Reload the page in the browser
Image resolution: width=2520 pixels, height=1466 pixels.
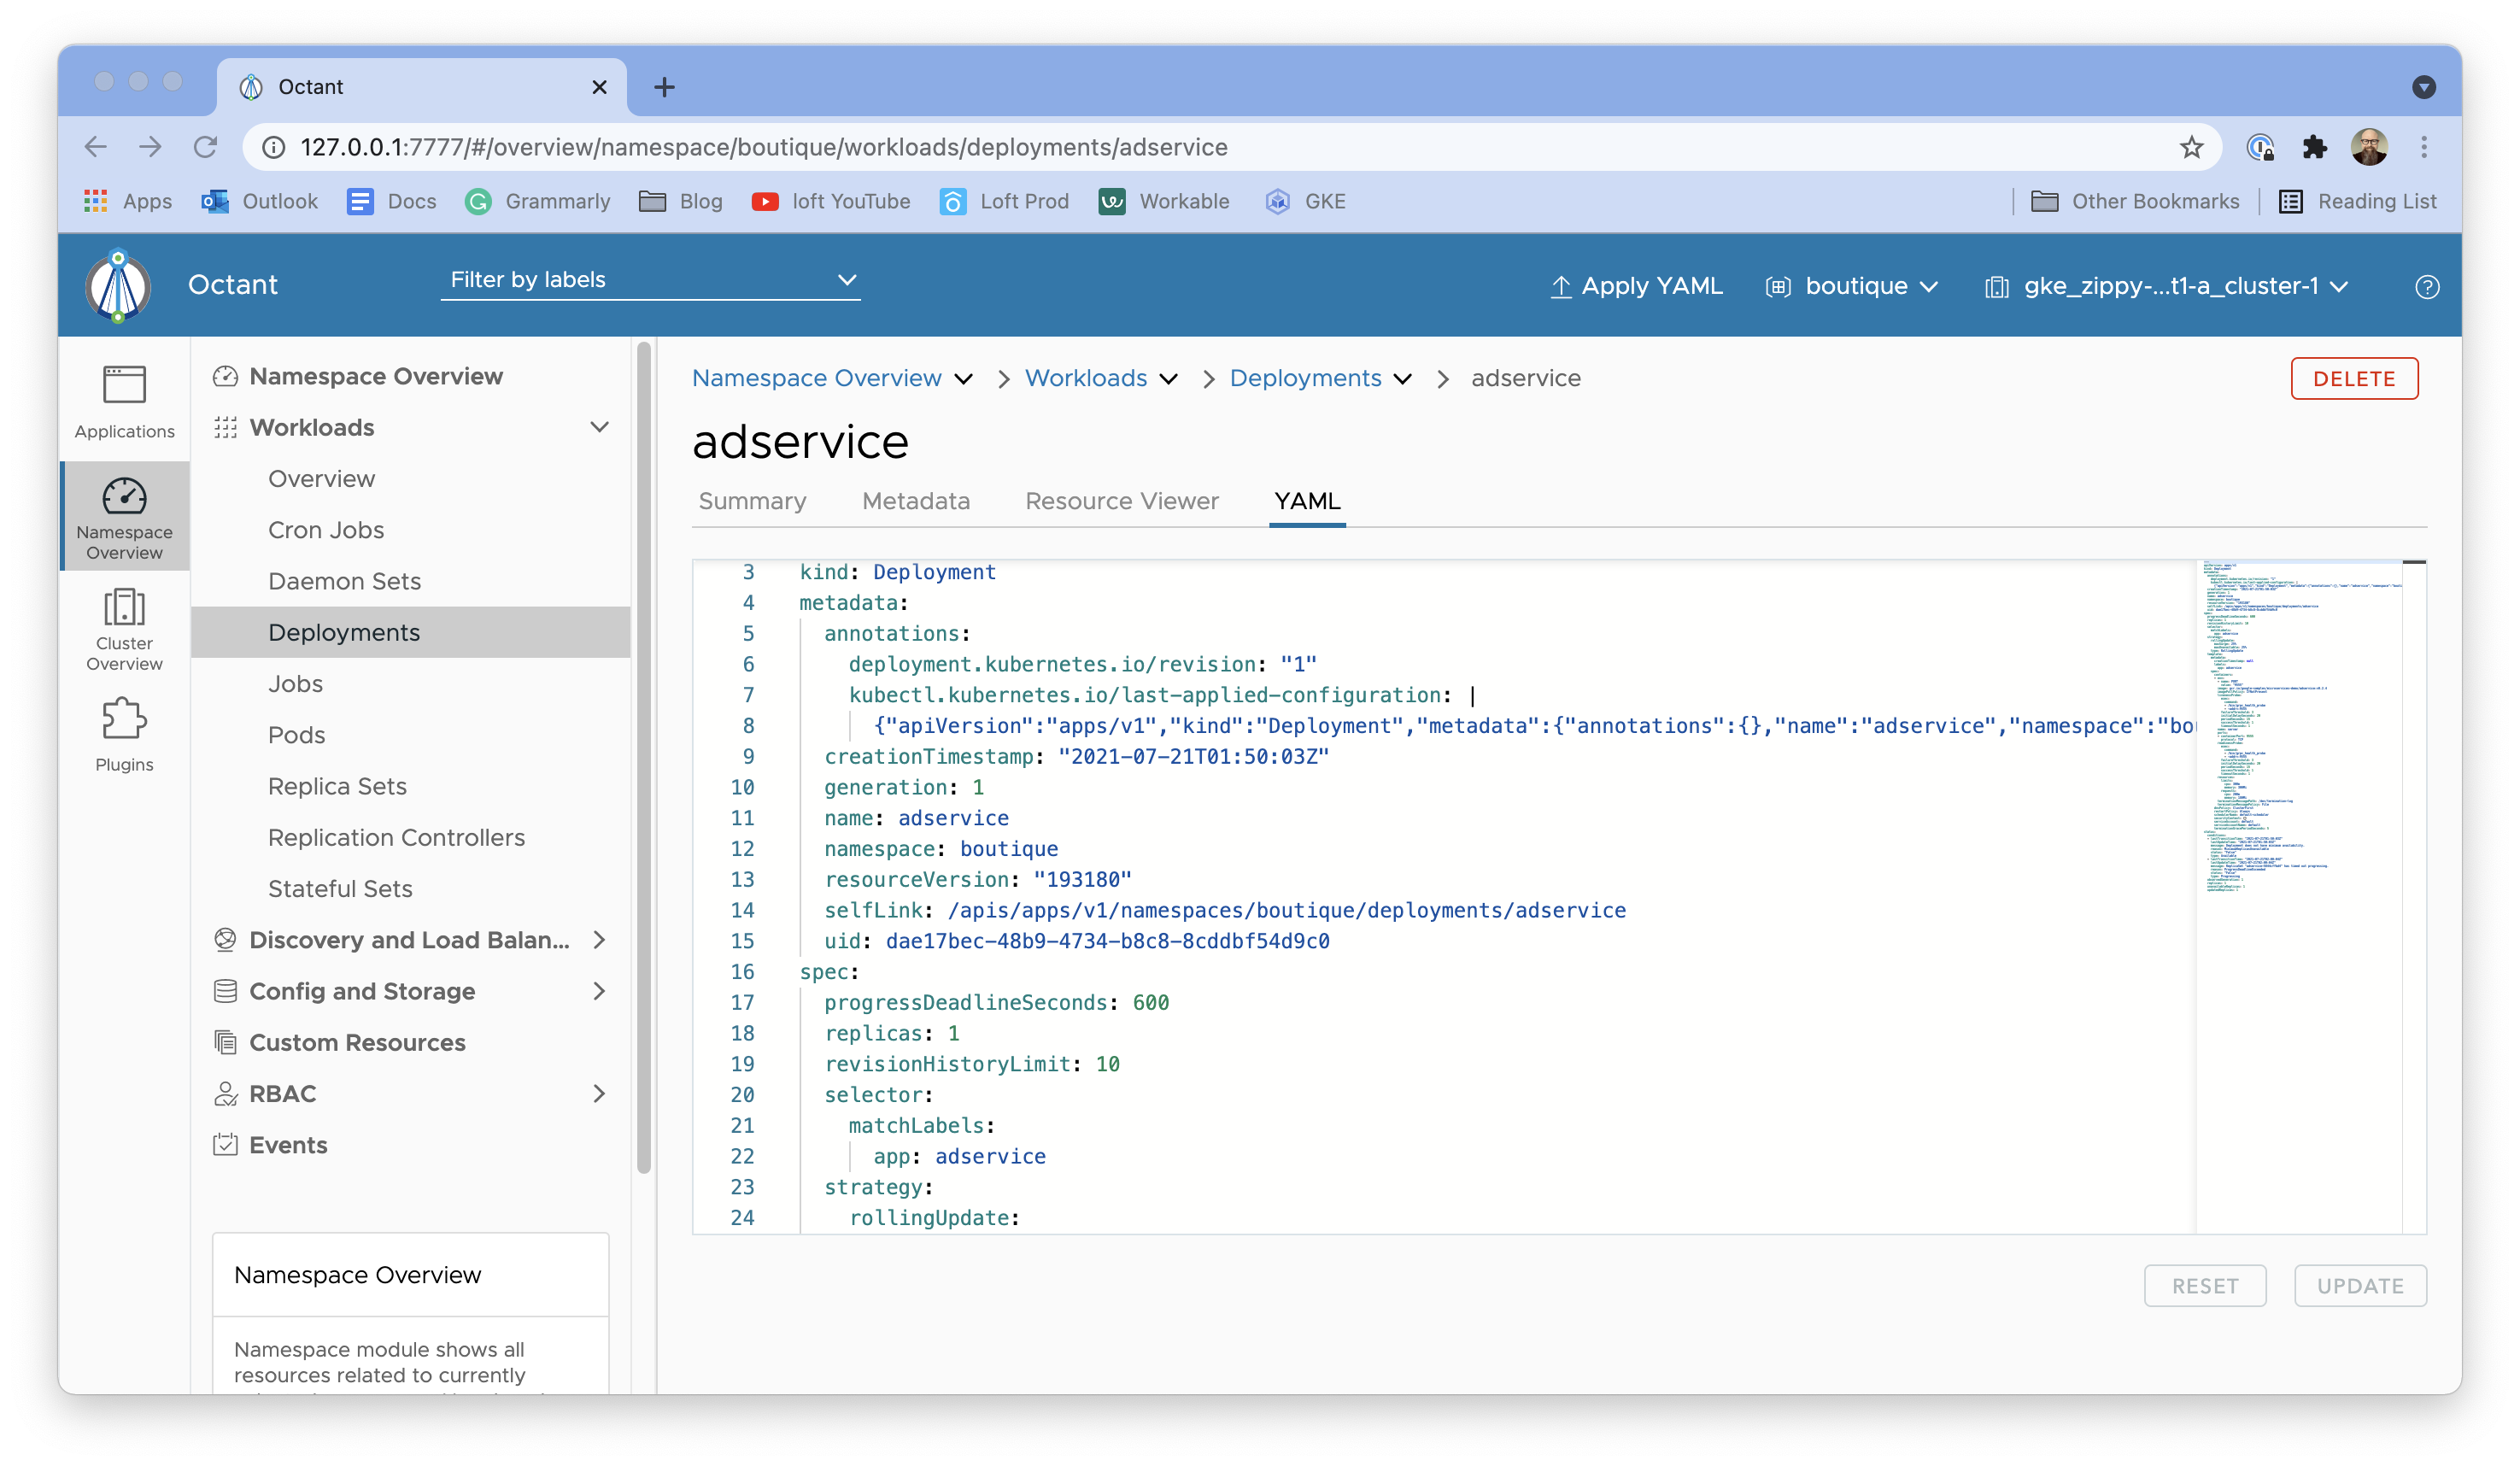click(x=205, y=147)
